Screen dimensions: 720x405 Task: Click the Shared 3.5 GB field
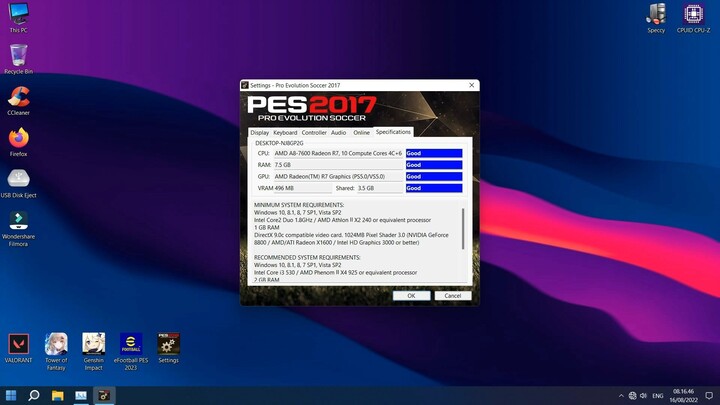(380, 188)
